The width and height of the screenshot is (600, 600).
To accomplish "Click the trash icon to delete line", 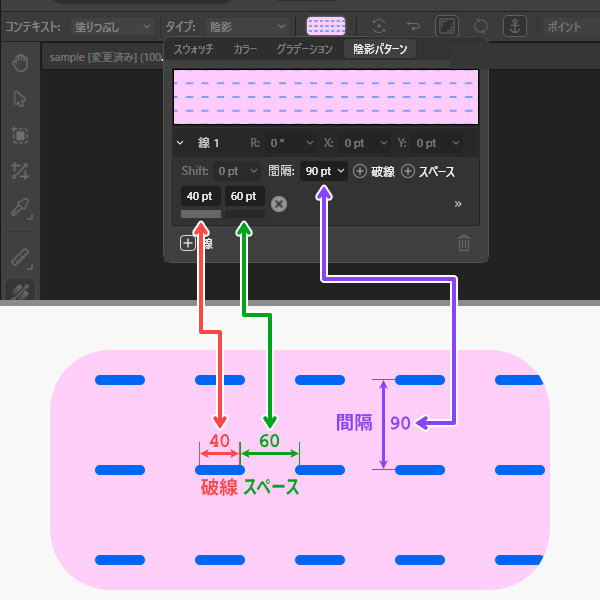I will 464,243.
